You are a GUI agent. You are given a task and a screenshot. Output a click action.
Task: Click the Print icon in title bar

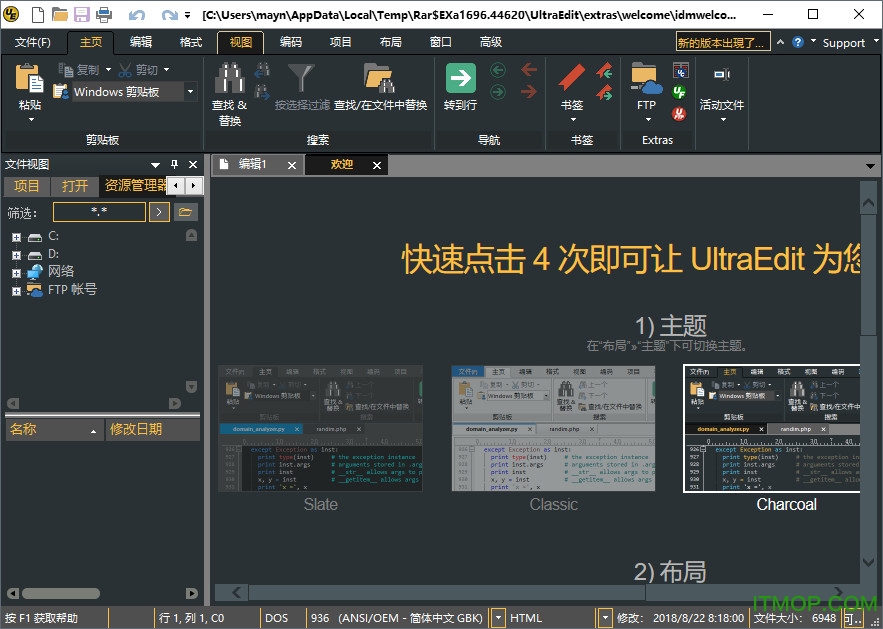coord(104,14)
